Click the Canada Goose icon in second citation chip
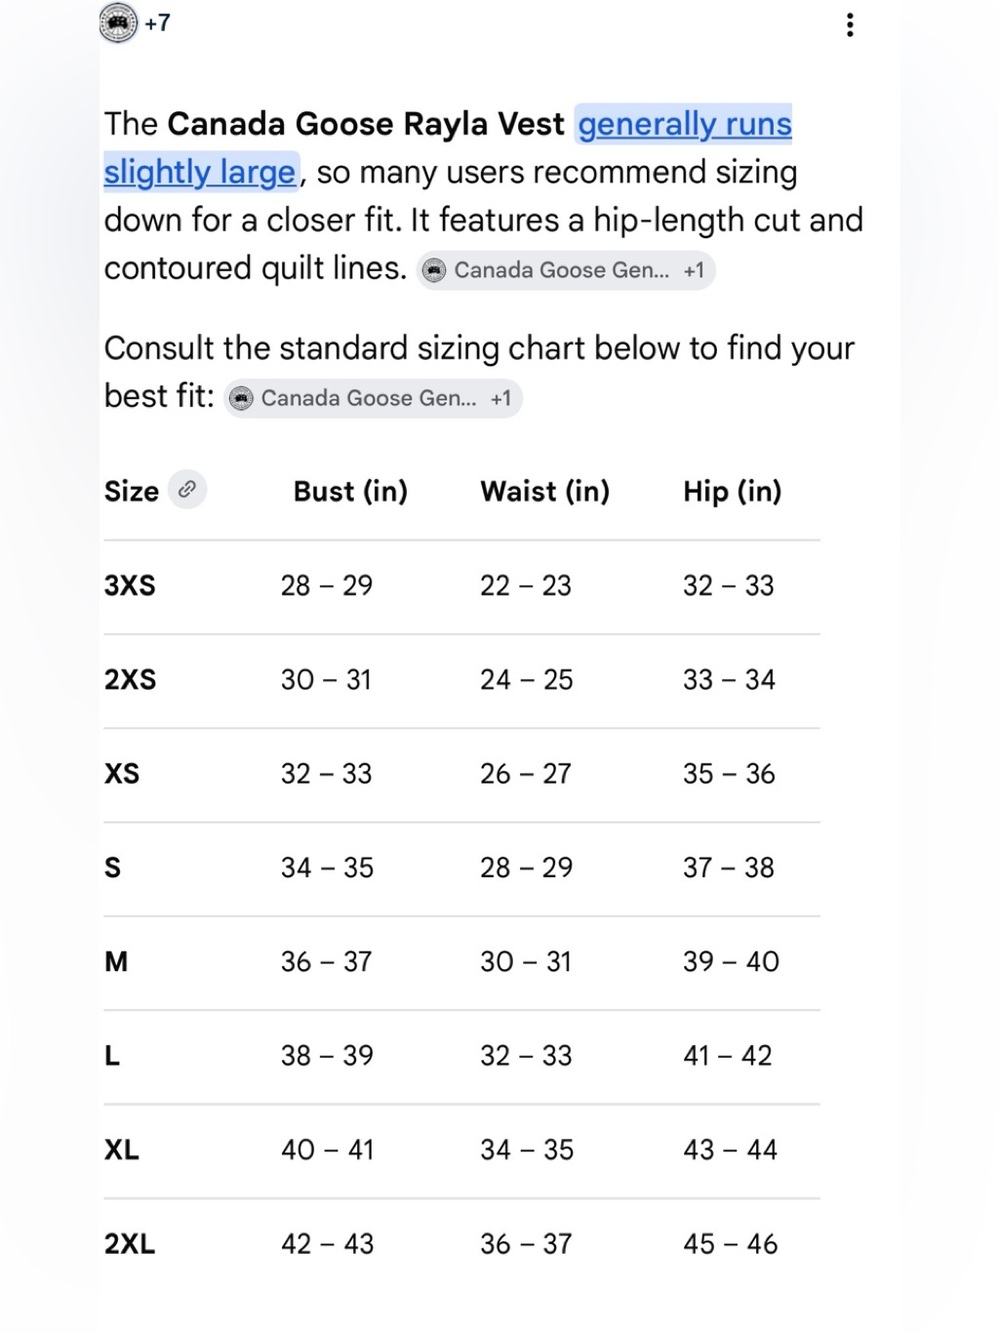This screenshot has width=999, height=1333. coord(241,398)
